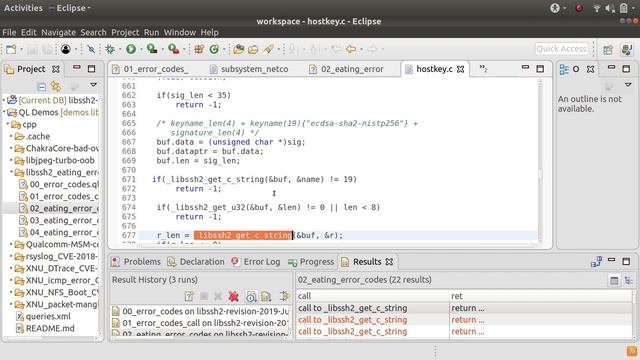Click the export results page icon
Image resolution: width=640 pixels, height=360 pixels.
tap(266, 296)
